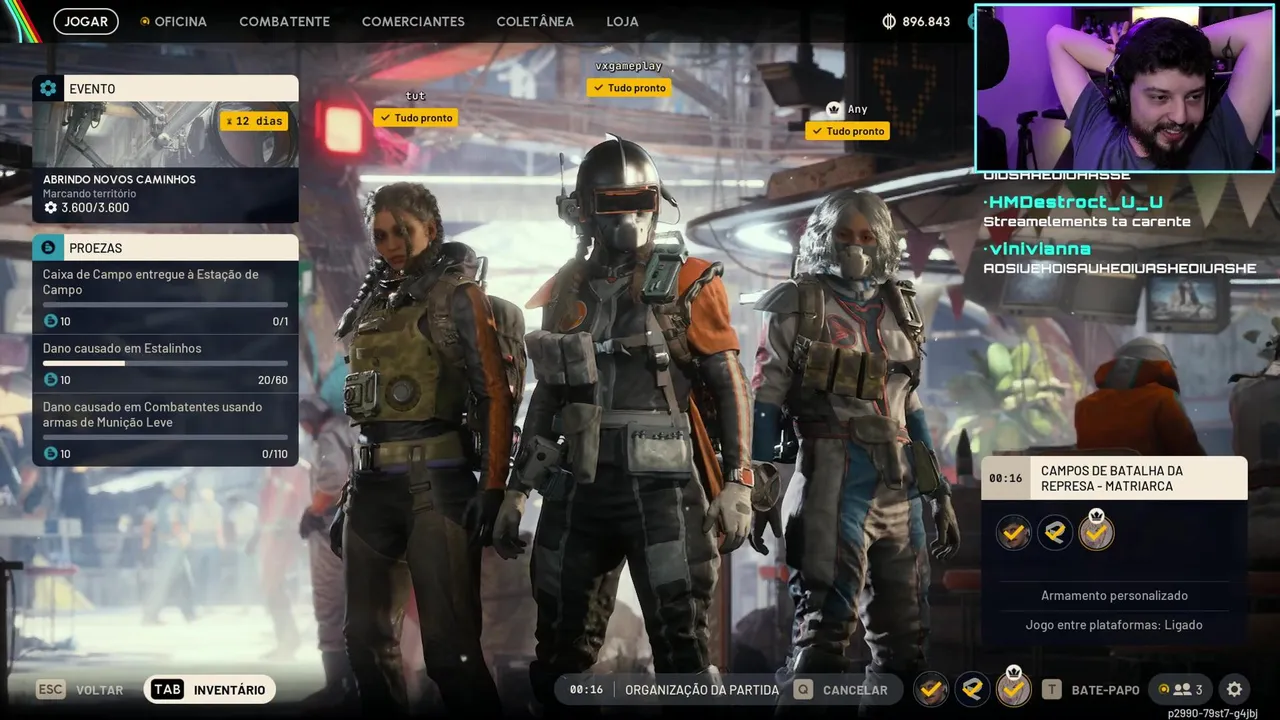Image resolution: width=1280 pixels, height=720 pixels.
Task: Open the event banner thumbnail image
Action: point(165,135)
